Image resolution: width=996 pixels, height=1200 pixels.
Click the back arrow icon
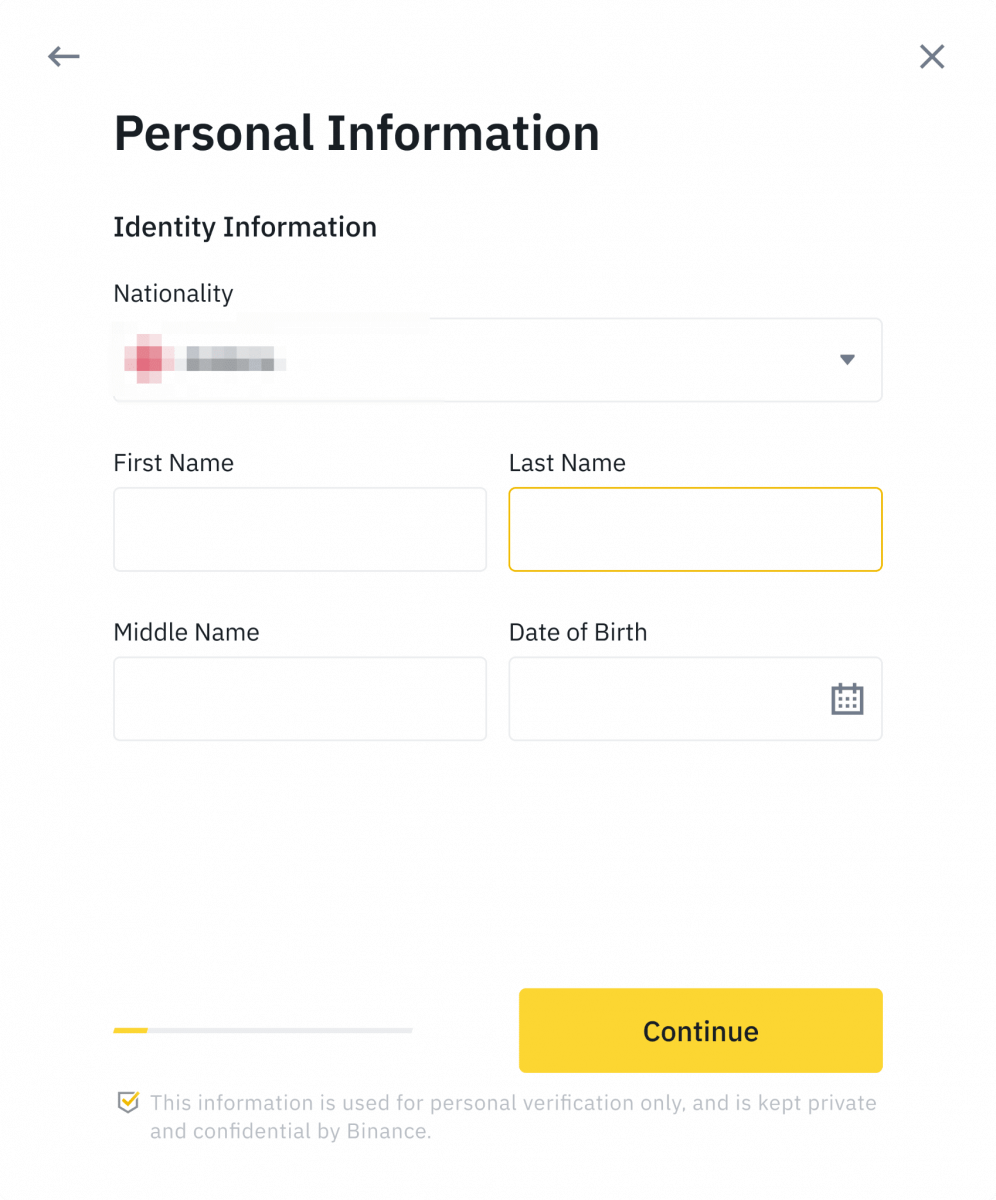63,57
